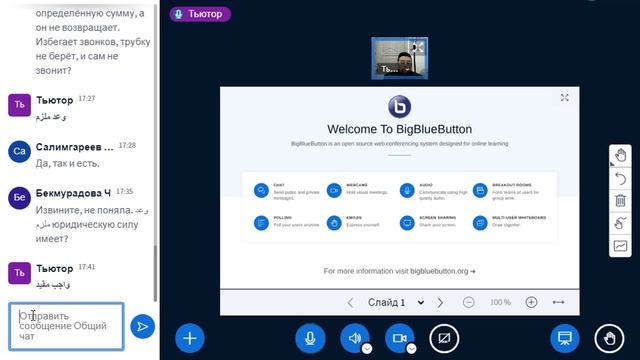Click the Audio feature icon on slide

pos(407,190)
